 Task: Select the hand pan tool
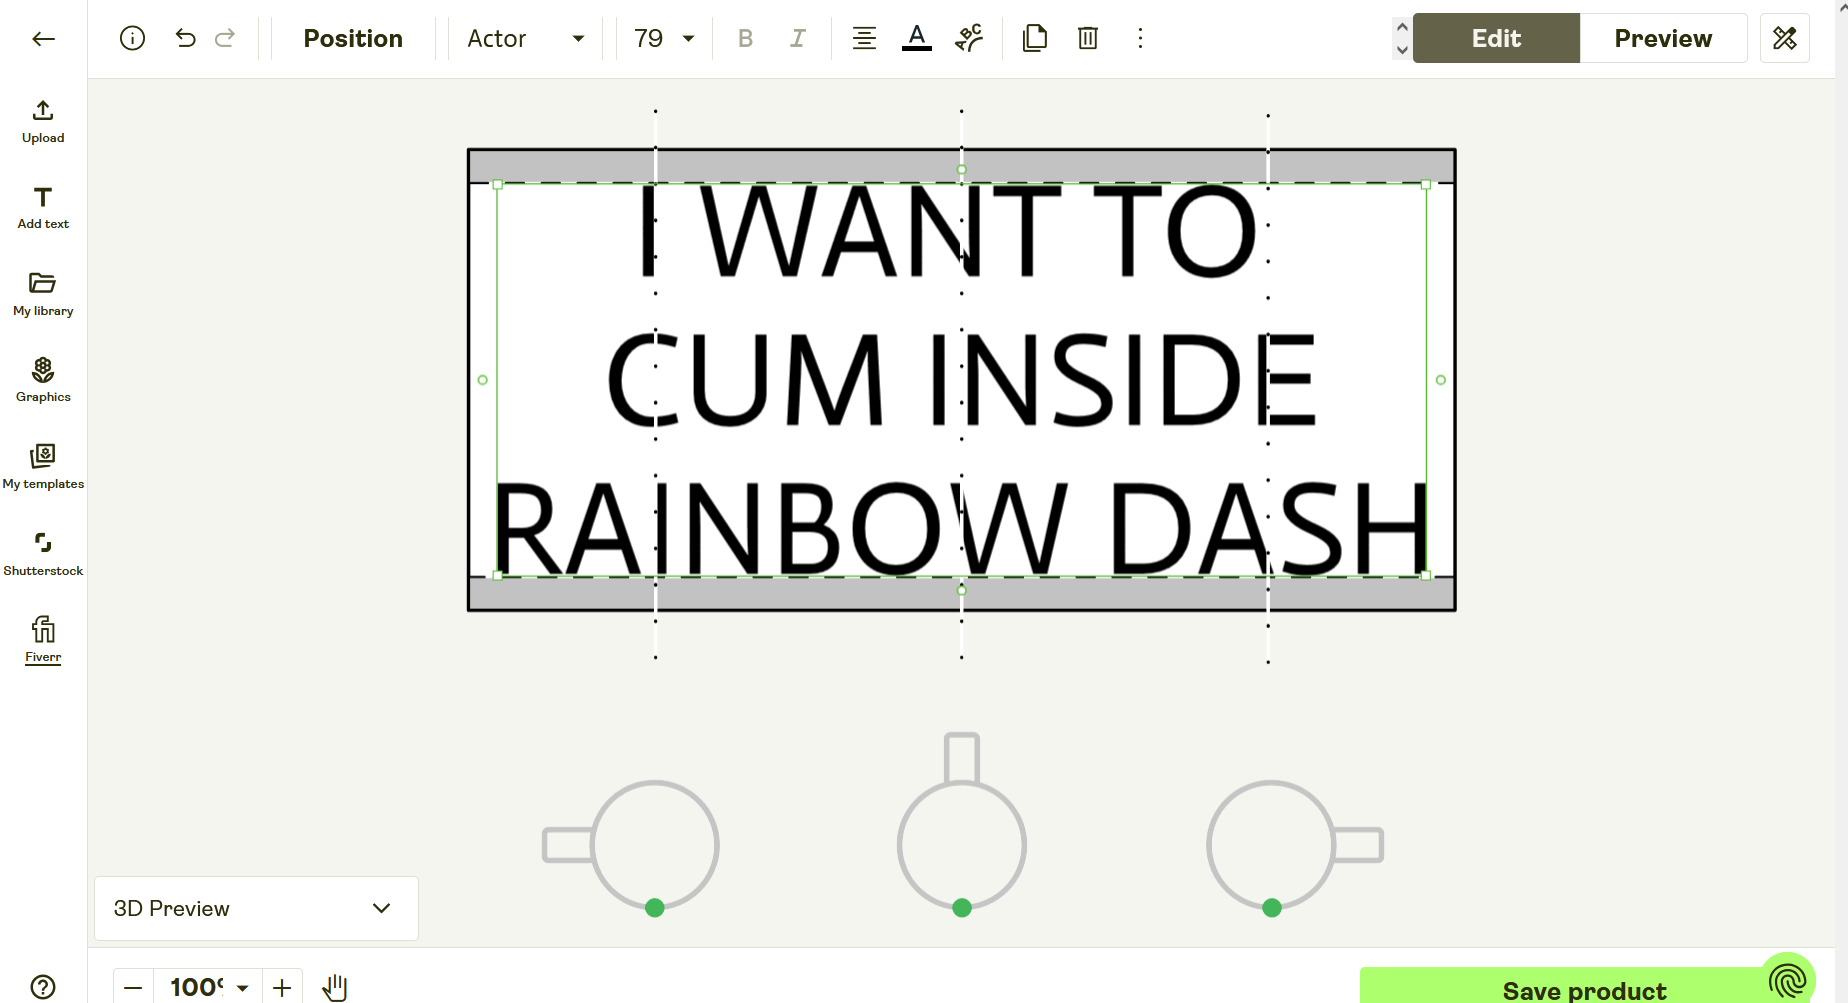tap(335, 988)
